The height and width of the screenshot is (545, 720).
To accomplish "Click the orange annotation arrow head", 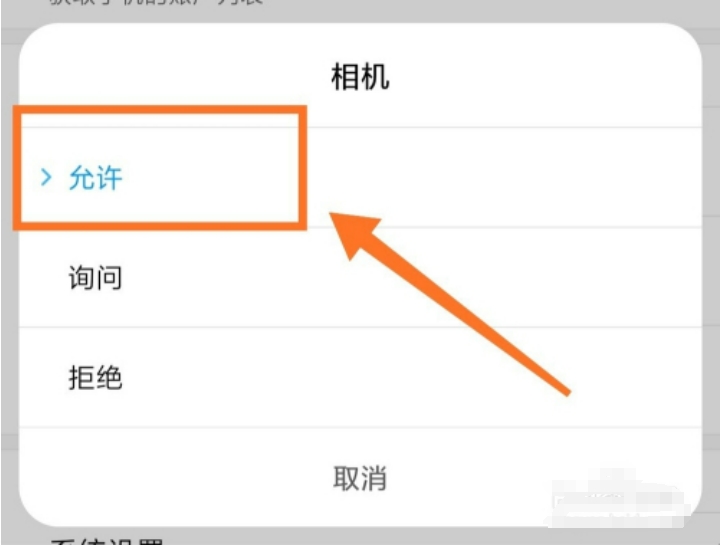I will pyautogui.click(x=354, y=234).
